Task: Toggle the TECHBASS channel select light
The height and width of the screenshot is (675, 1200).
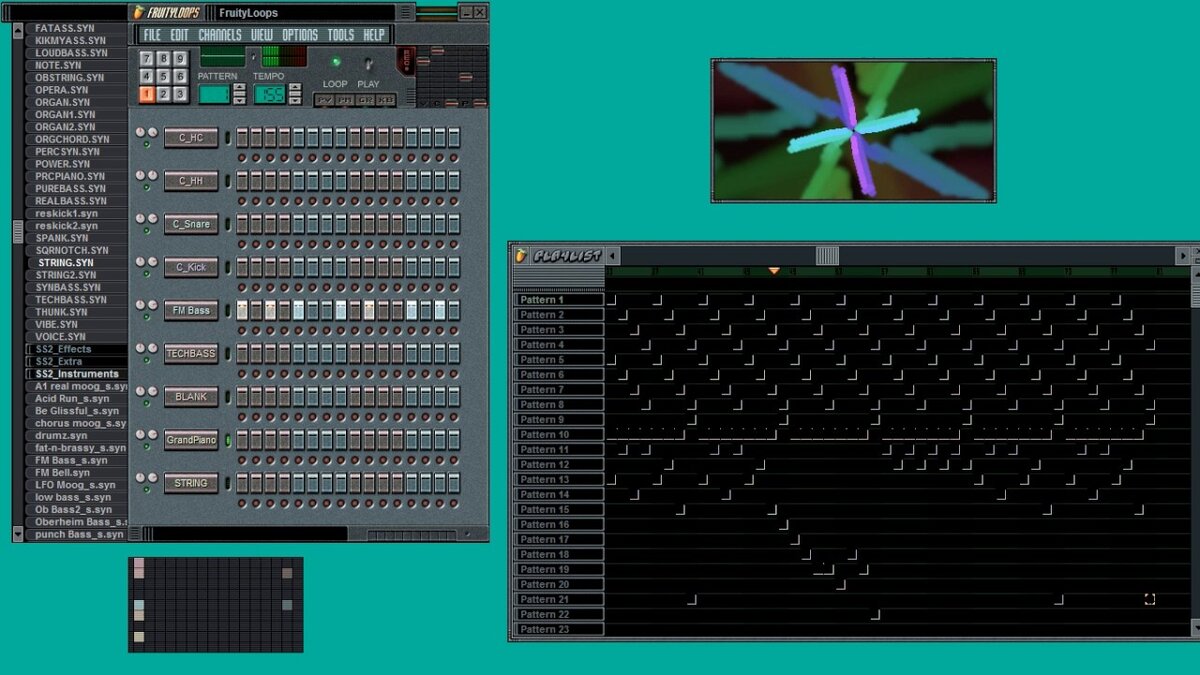Action: point(227,353)
